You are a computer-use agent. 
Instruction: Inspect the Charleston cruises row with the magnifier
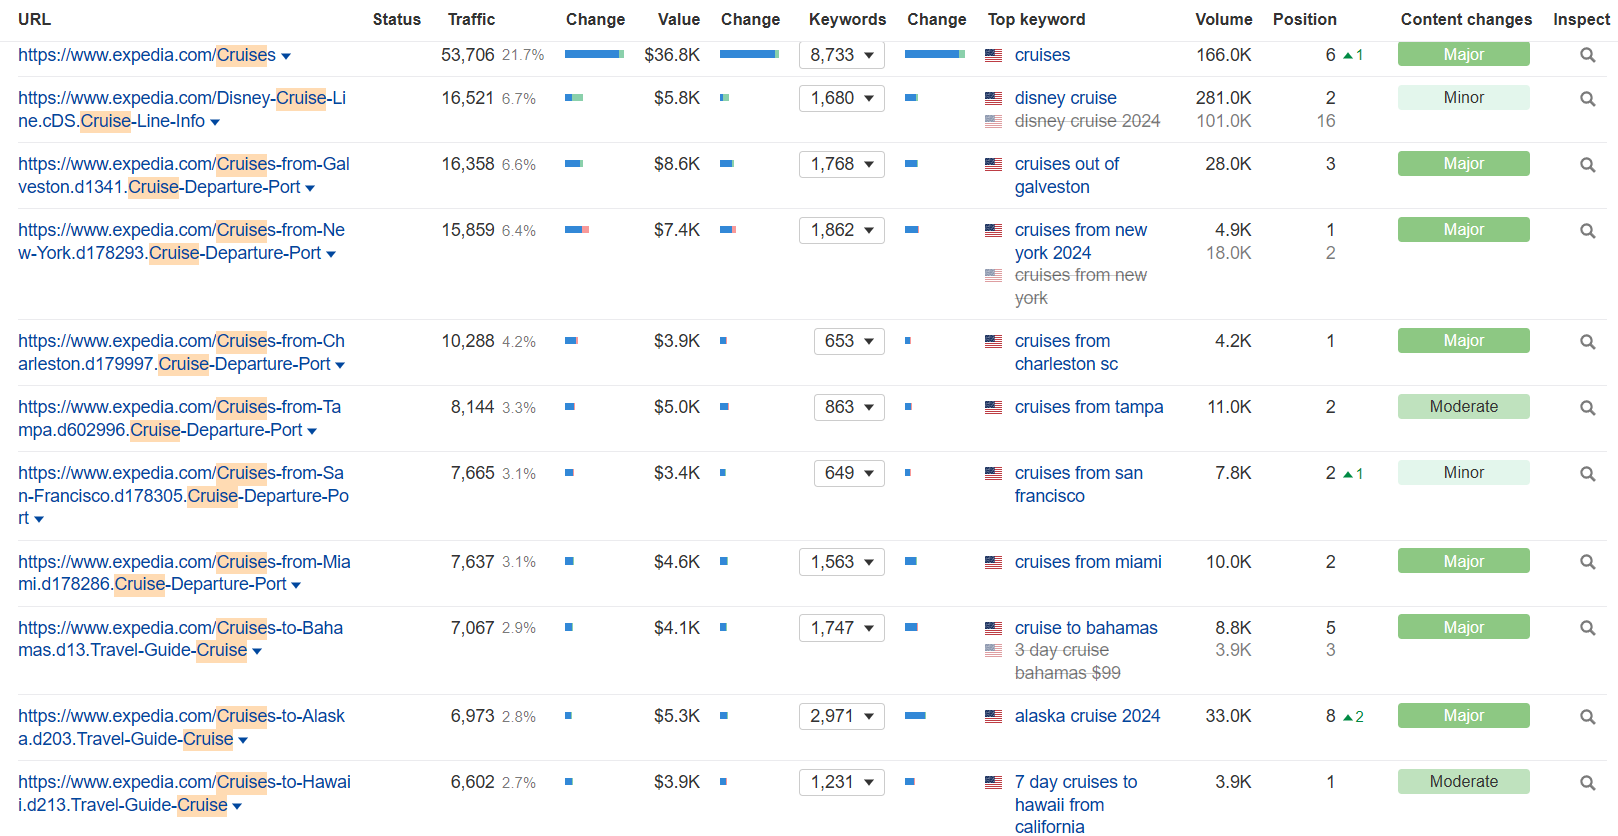click(1587, 341)
